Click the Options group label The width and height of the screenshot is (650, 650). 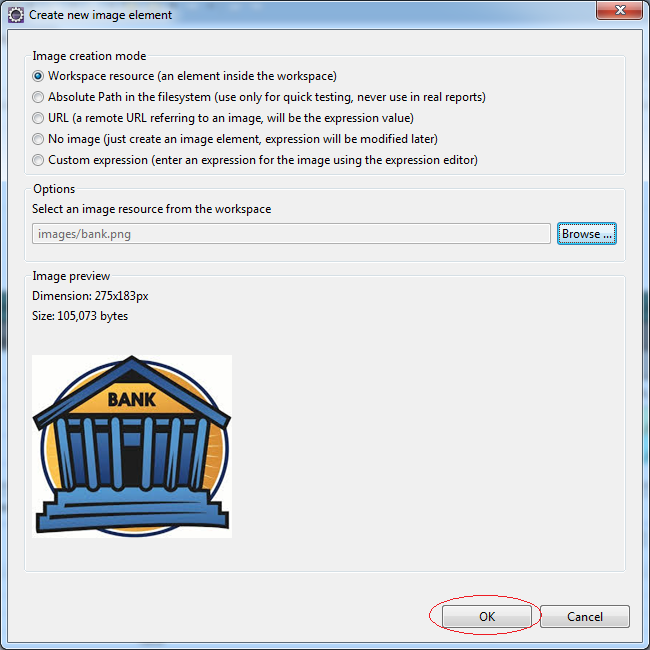point(54,189)
